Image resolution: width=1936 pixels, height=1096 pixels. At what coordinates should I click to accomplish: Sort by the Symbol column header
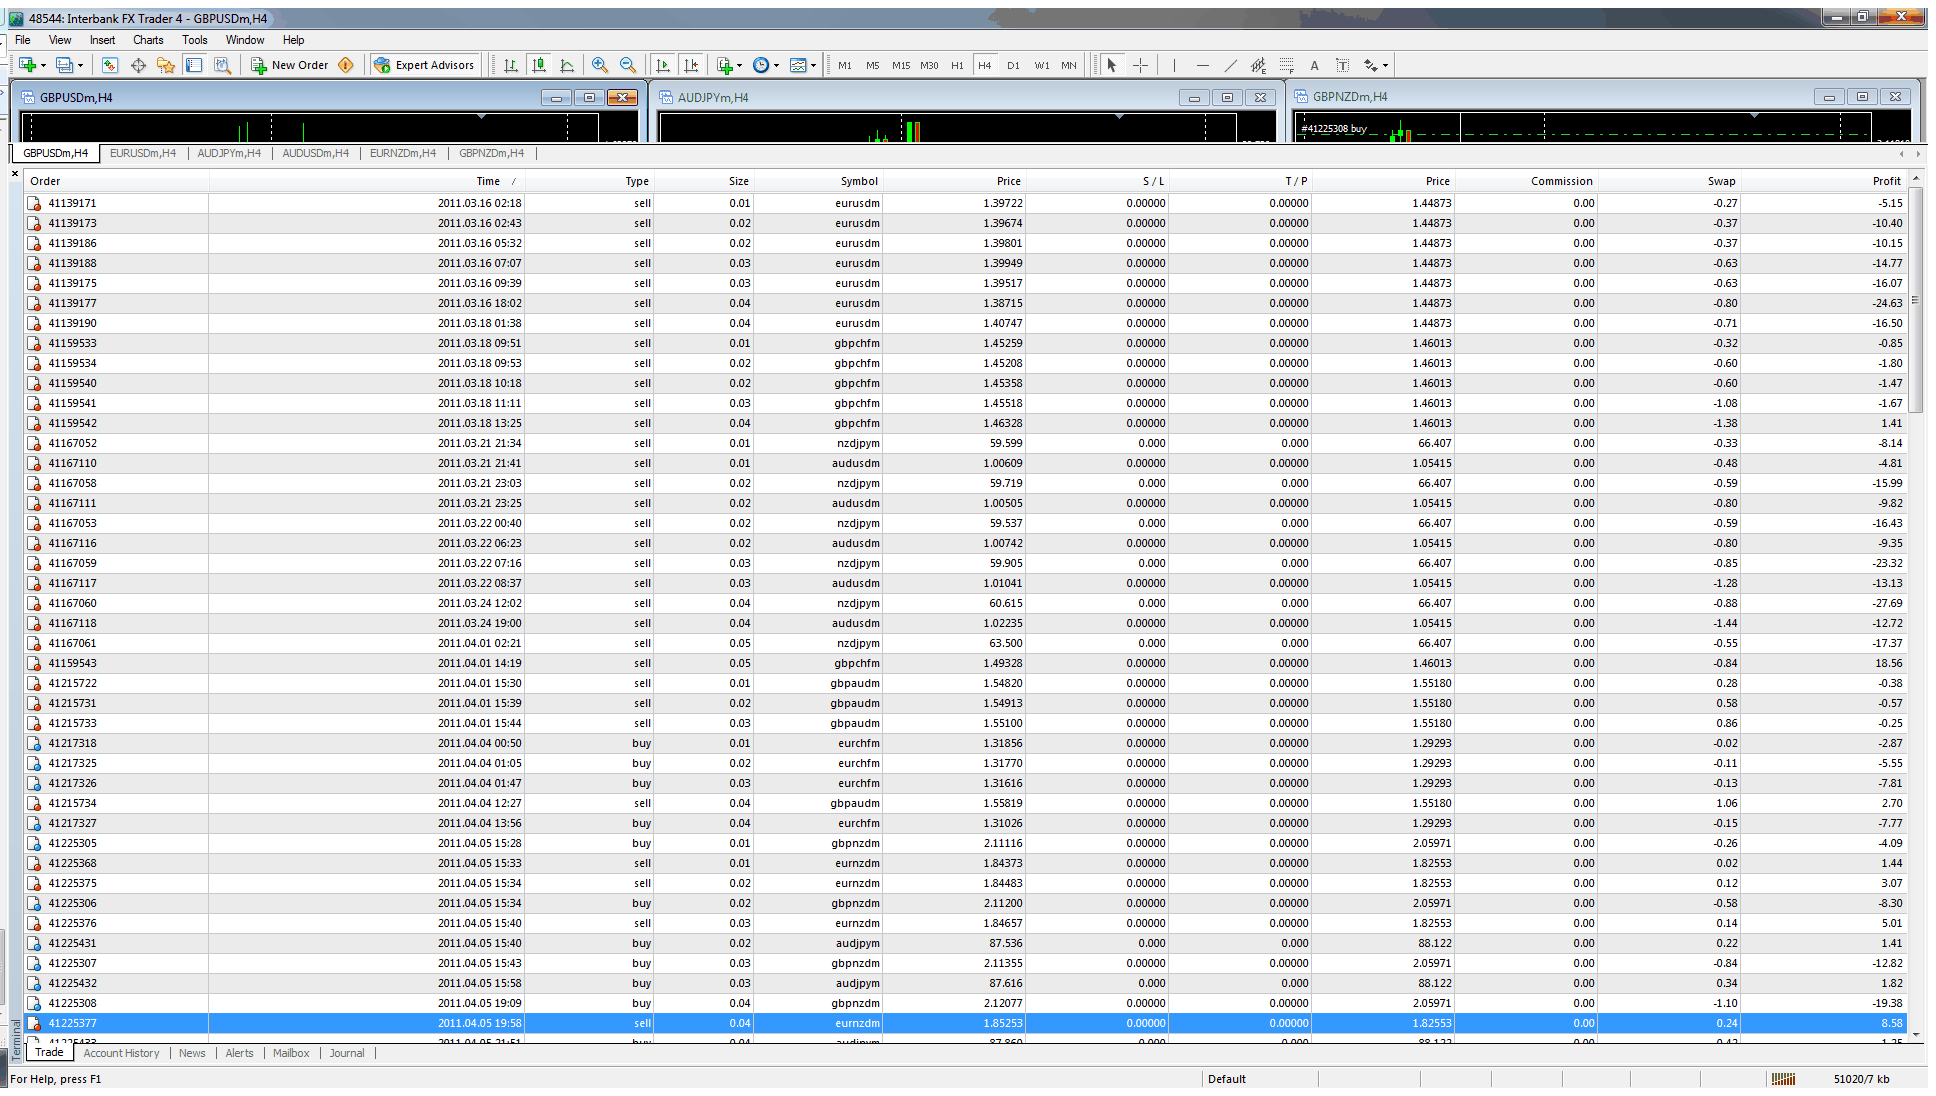tap(818, 181)
